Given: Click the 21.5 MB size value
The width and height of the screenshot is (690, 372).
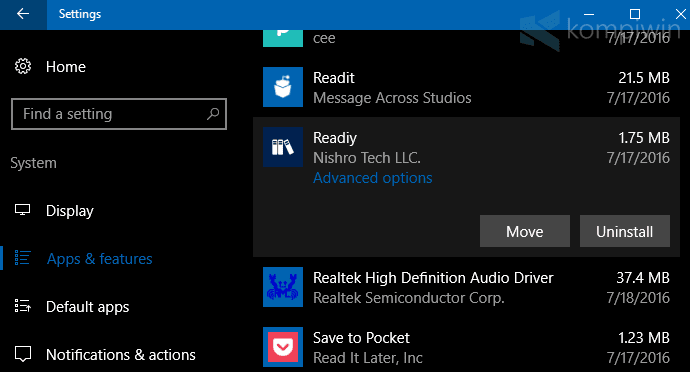Looking at the screenshot, I should point(644,78).
